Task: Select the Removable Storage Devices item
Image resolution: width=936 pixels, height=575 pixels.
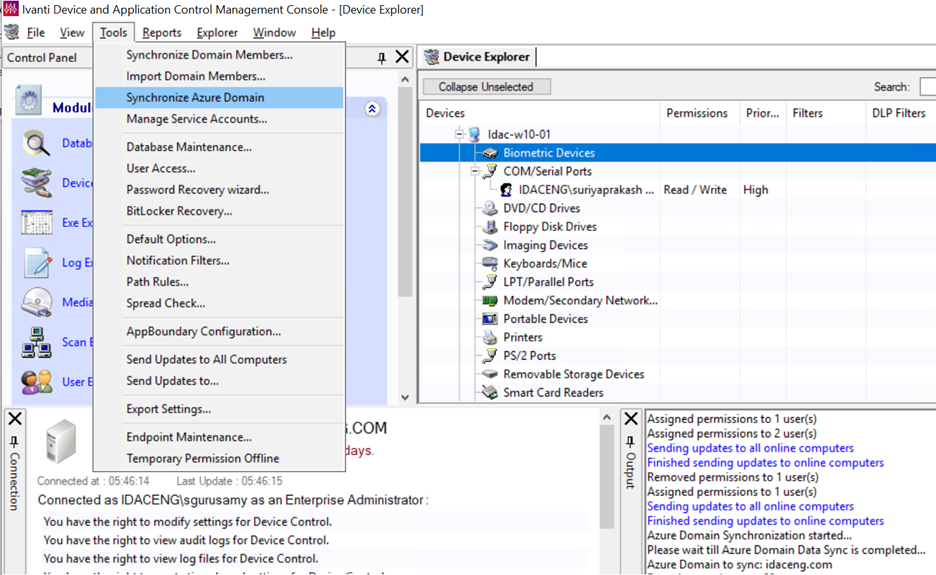Action: click(x=573, y=374)
